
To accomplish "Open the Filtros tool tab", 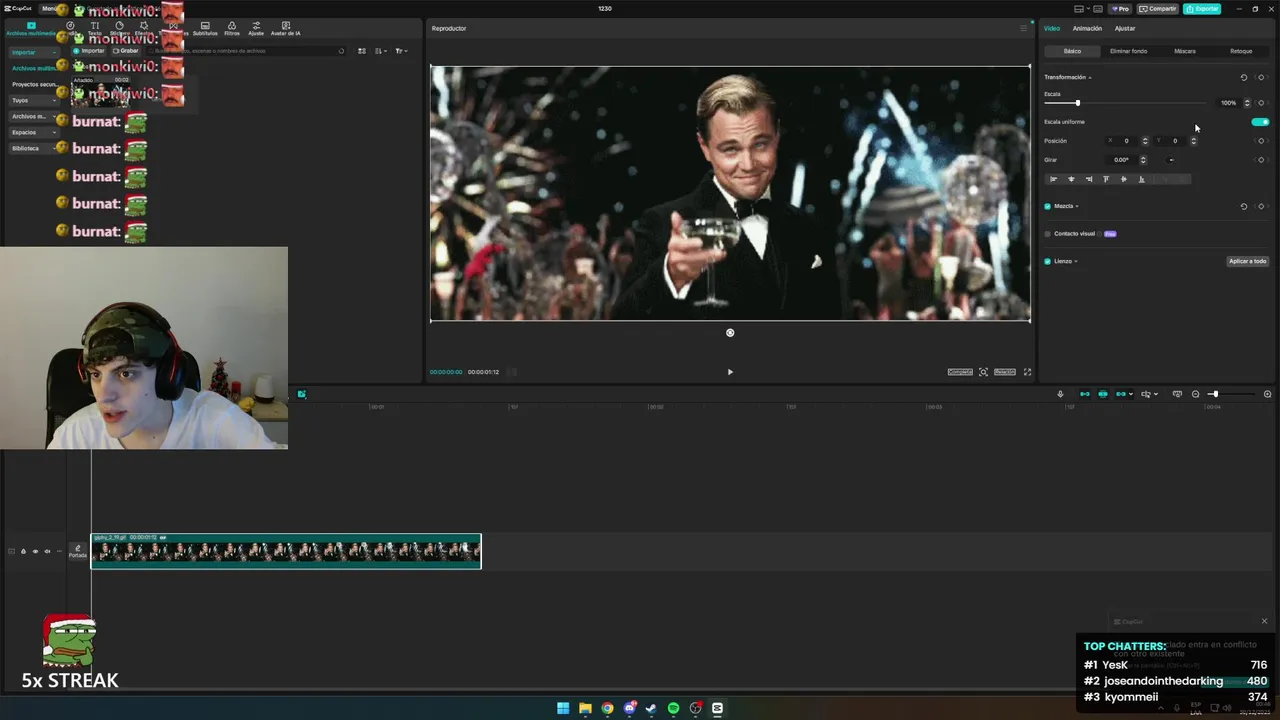I will (x=232, y=29).
